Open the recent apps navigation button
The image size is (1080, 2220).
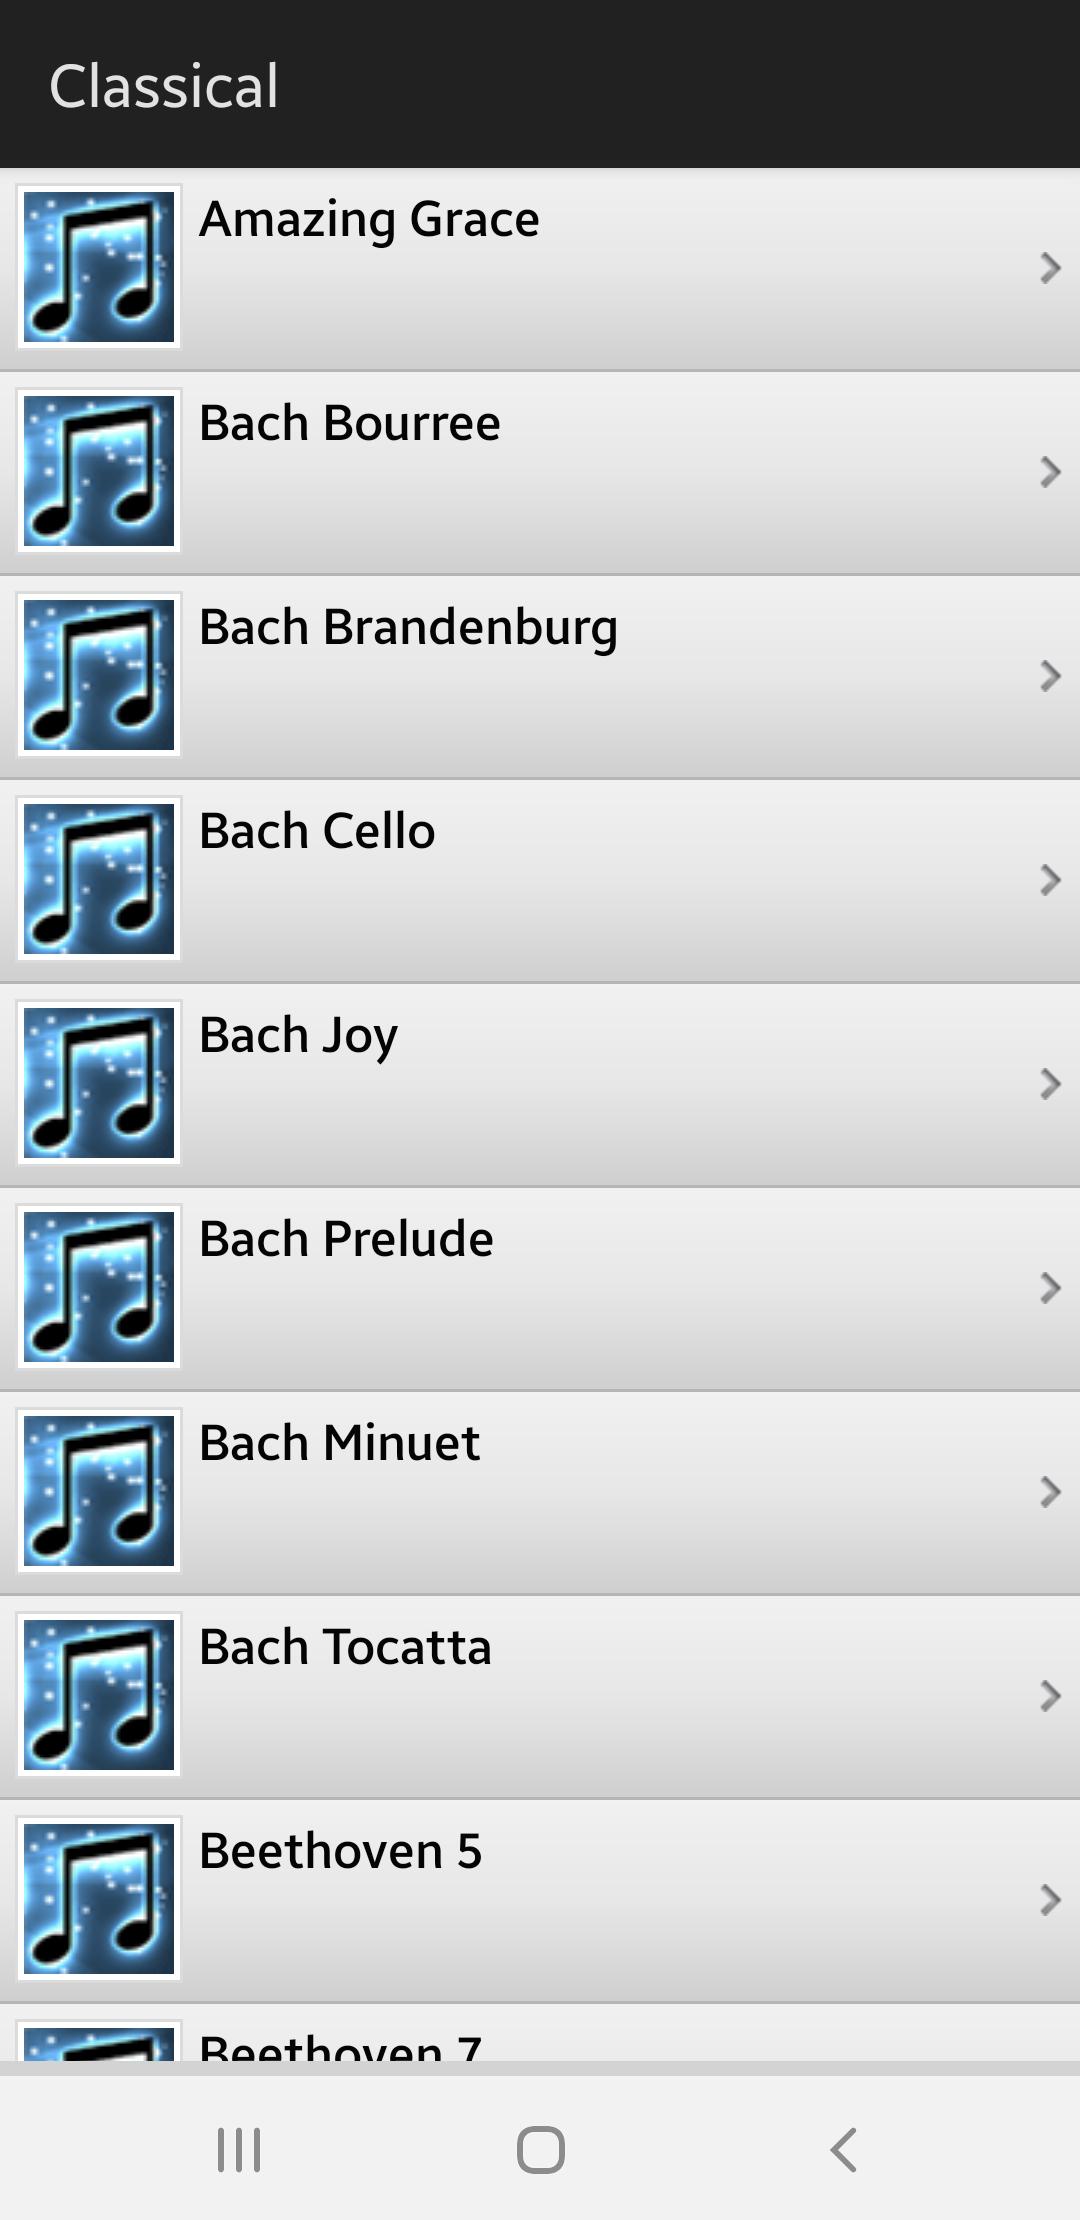tap(239, 2149)
